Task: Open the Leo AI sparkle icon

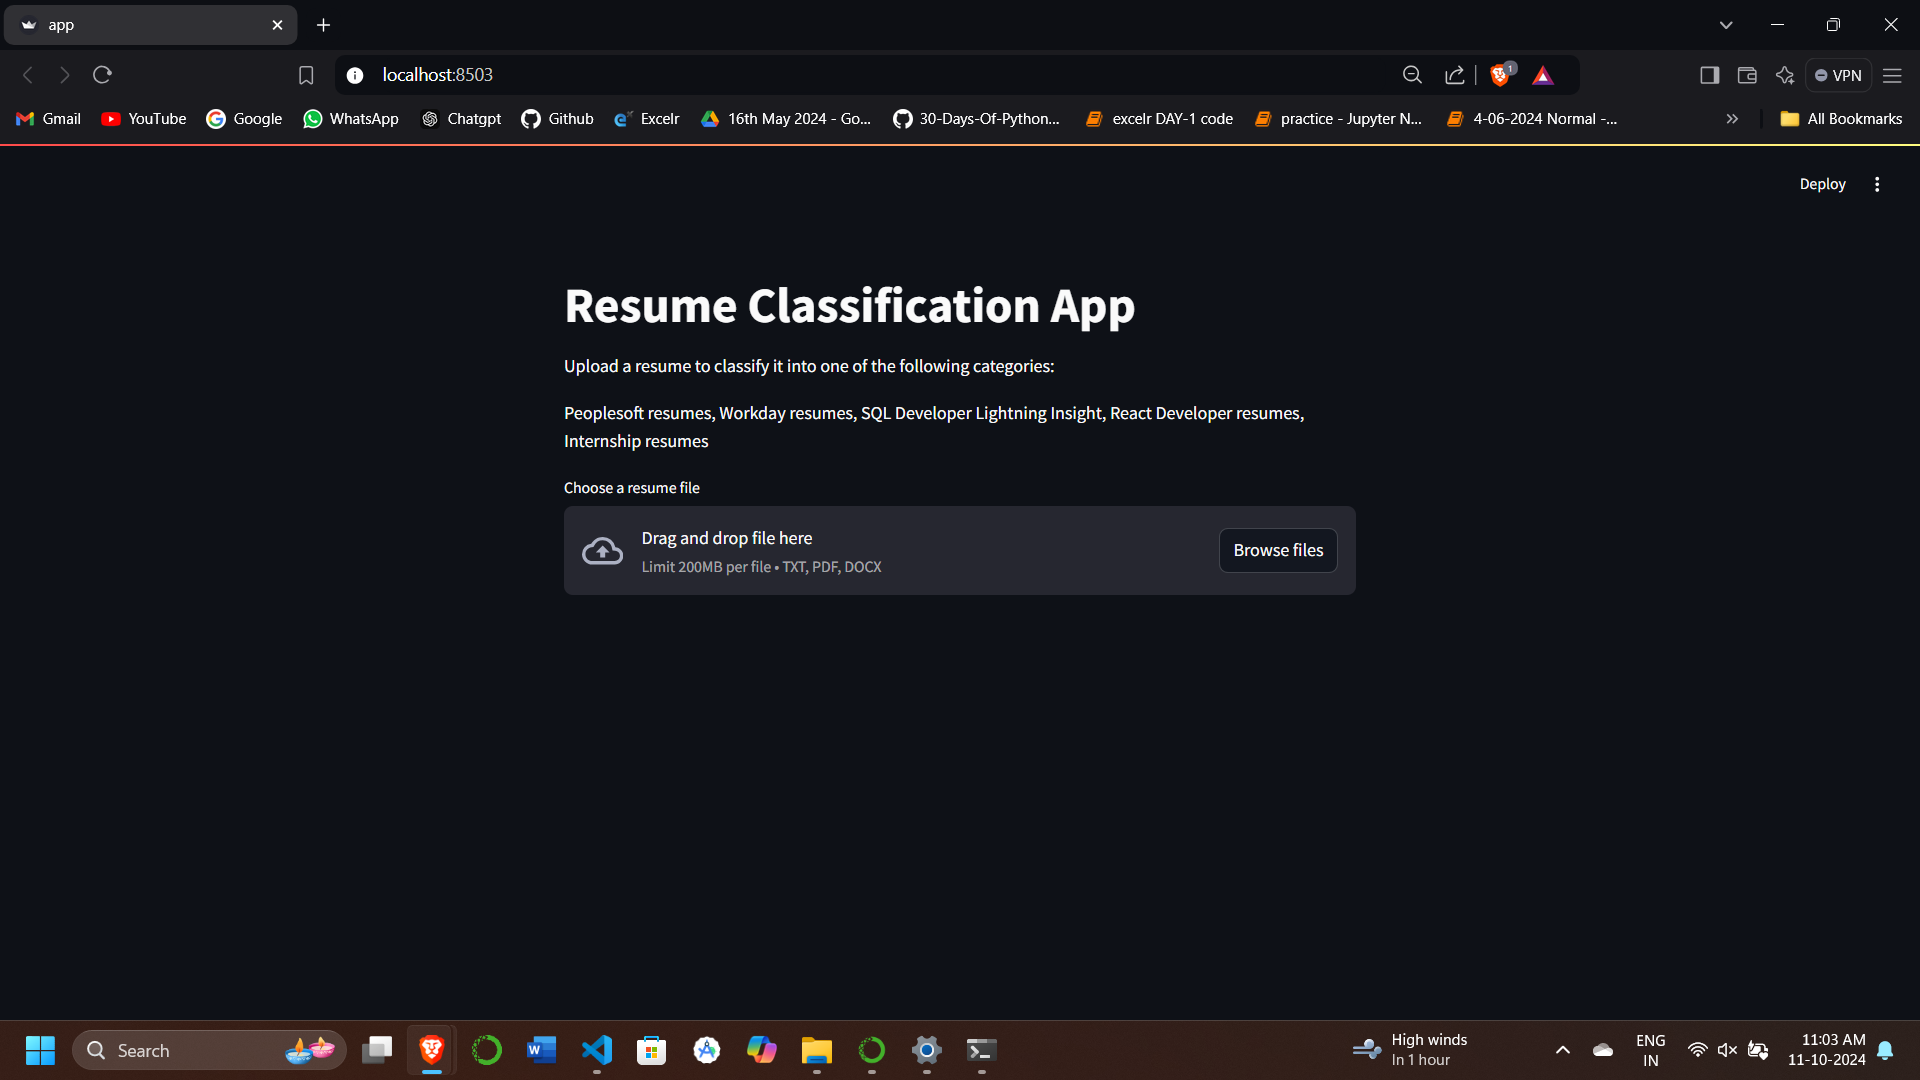Action: click(1785, 75)
